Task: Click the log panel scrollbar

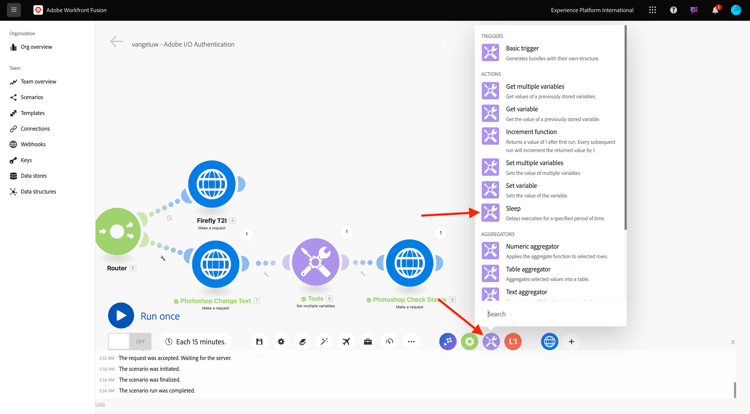Action: (x=735, y=390)
